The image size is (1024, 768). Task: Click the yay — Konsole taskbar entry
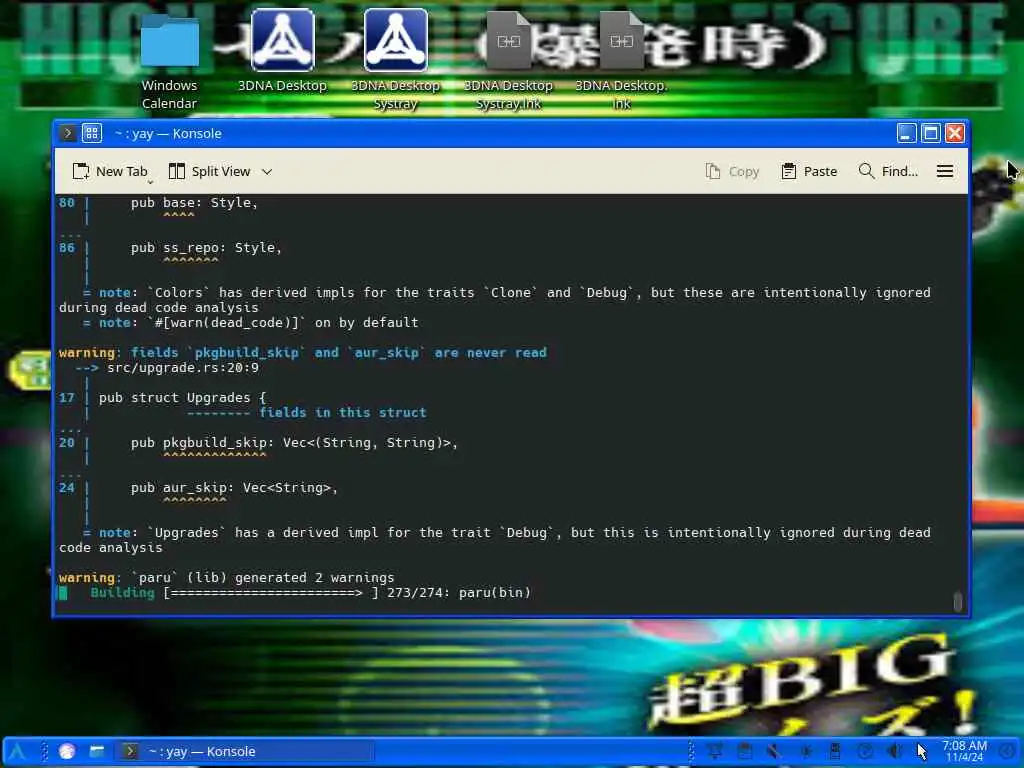(x=246, y=752)
